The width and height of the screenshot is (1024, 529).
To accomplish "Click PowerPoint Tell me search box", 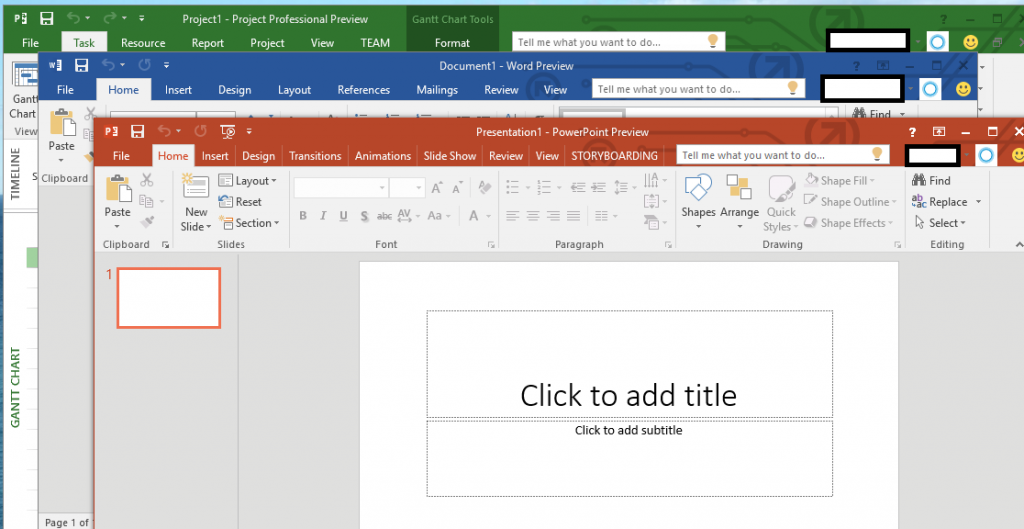I will (782, 155).
